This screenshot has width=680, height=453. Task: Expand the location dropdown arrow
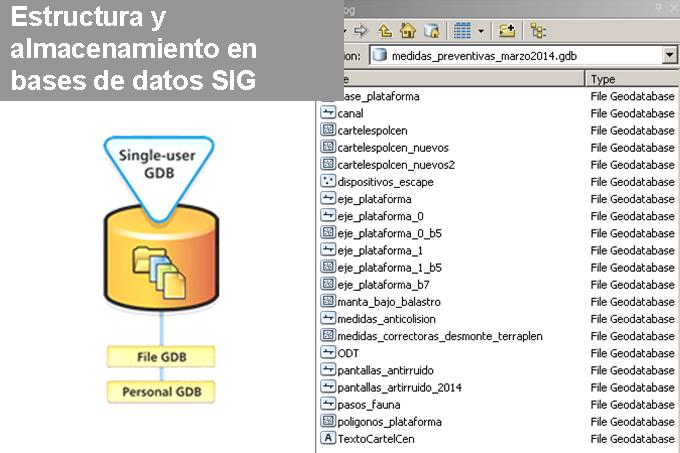670,55
